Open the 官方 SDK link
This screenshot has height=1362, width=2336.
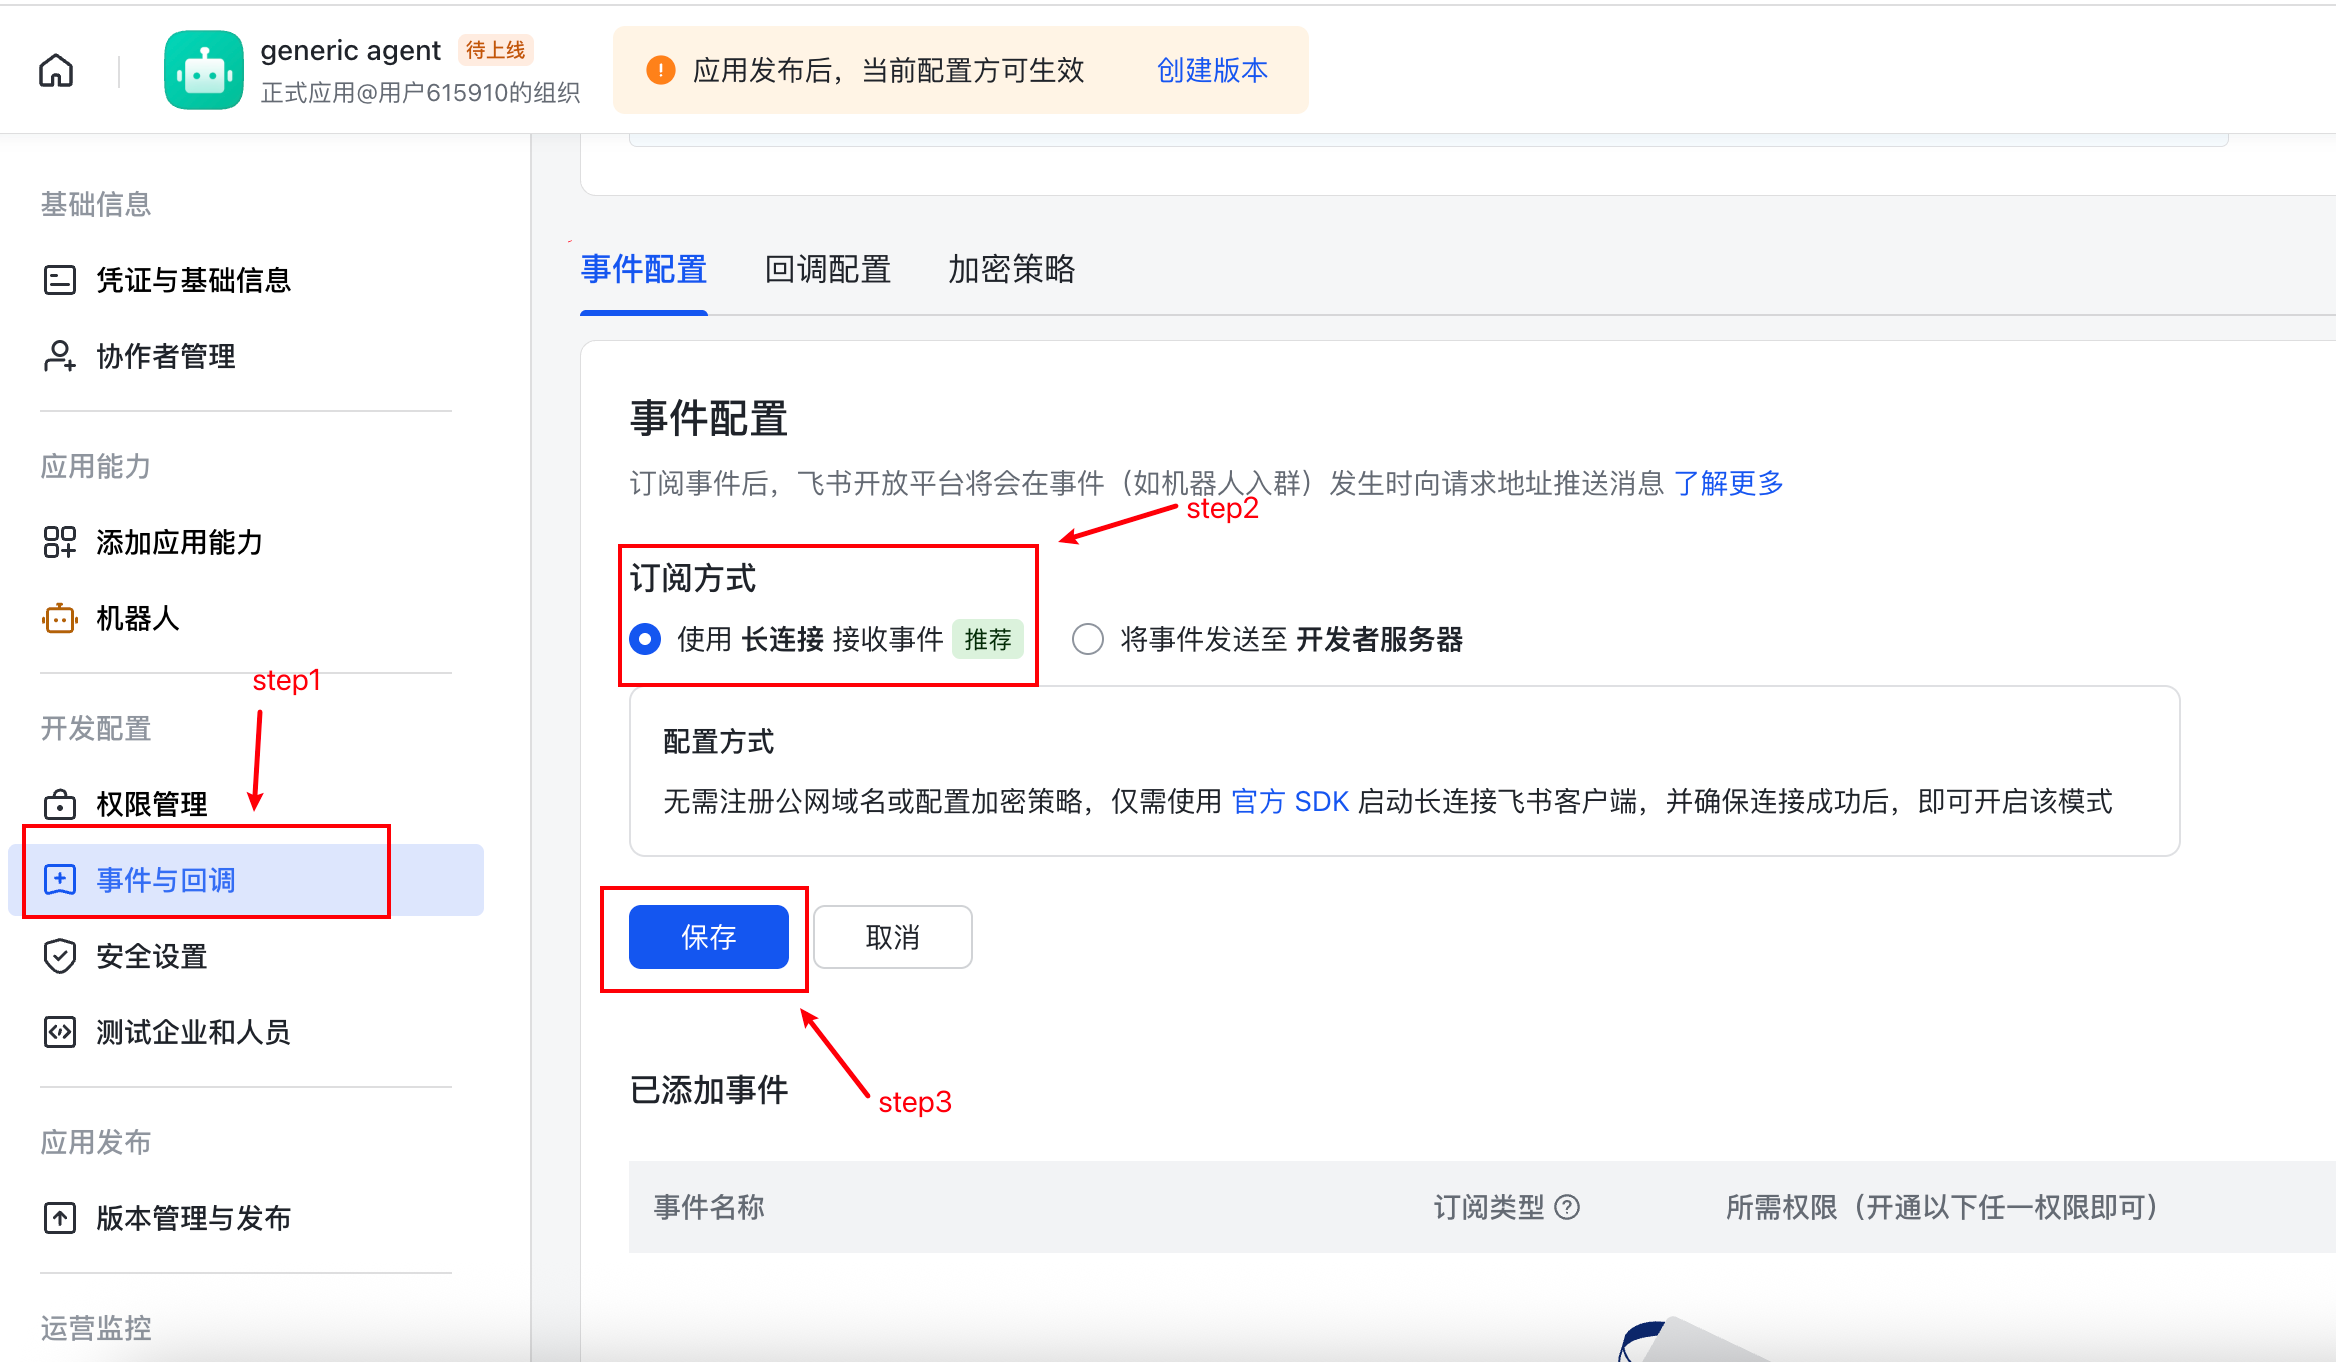pyautogui.click(x=1290, y=802)
